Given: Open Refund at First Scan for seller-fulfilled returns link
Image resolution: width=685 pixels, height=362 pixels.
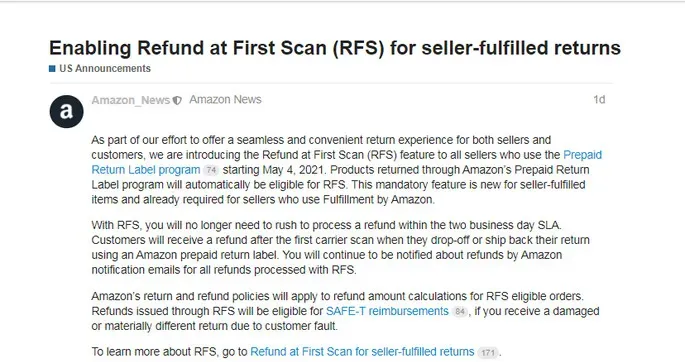Looking at the screenshot, I should [x=362, y=352].
